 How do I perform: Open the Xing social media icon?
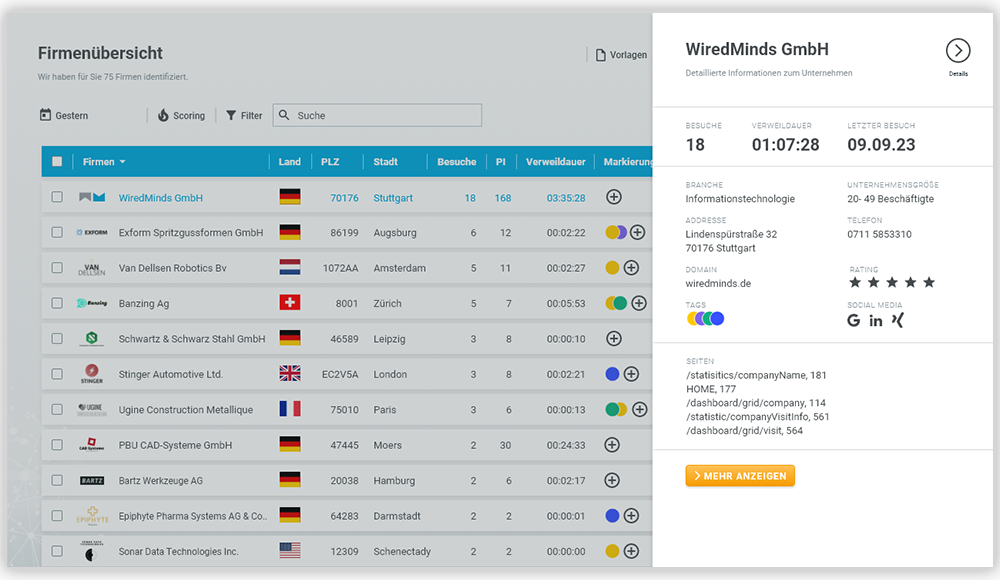point(897,320)
